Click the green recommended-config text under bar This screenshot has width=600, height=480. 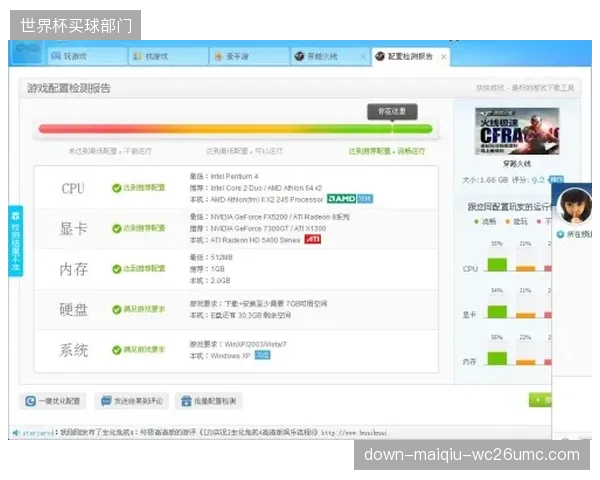click(386, 151)
